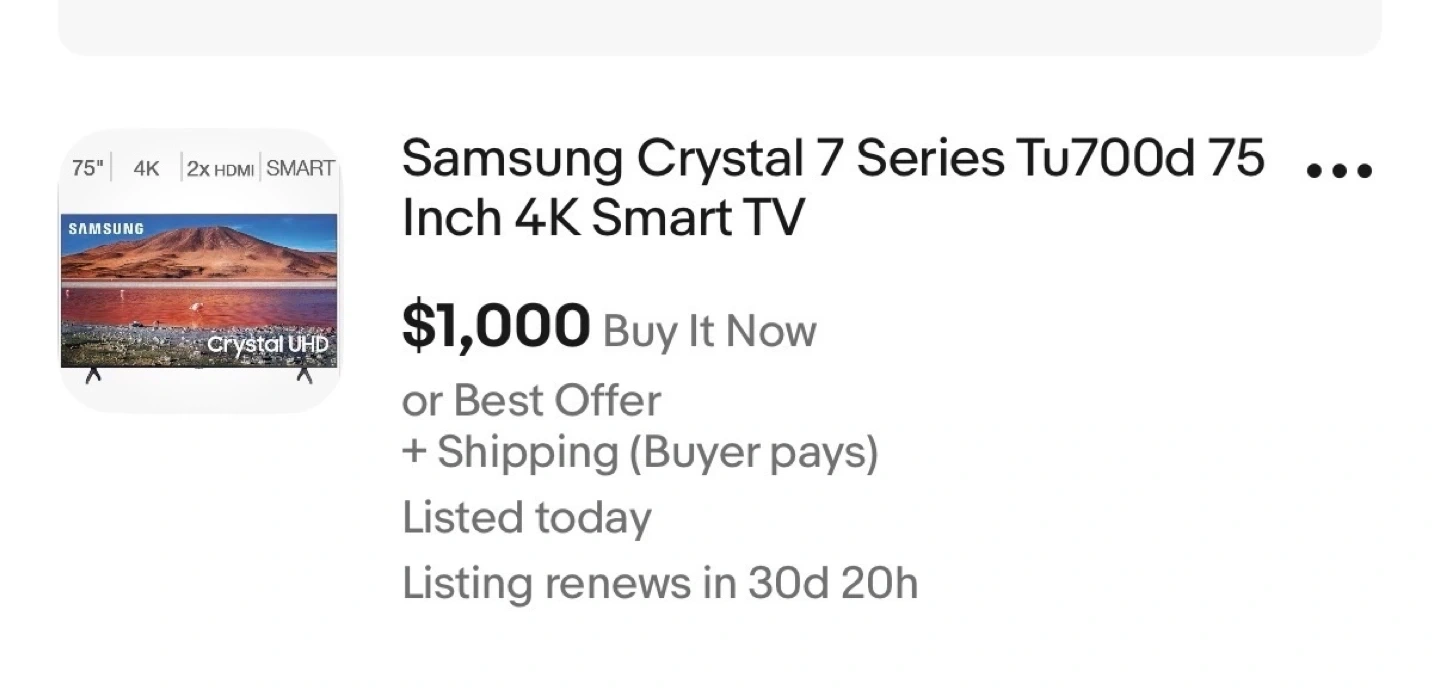The image size is (1440, 696).
Task: Click the 4K badge on thumbnail
Action: [146, 168]
